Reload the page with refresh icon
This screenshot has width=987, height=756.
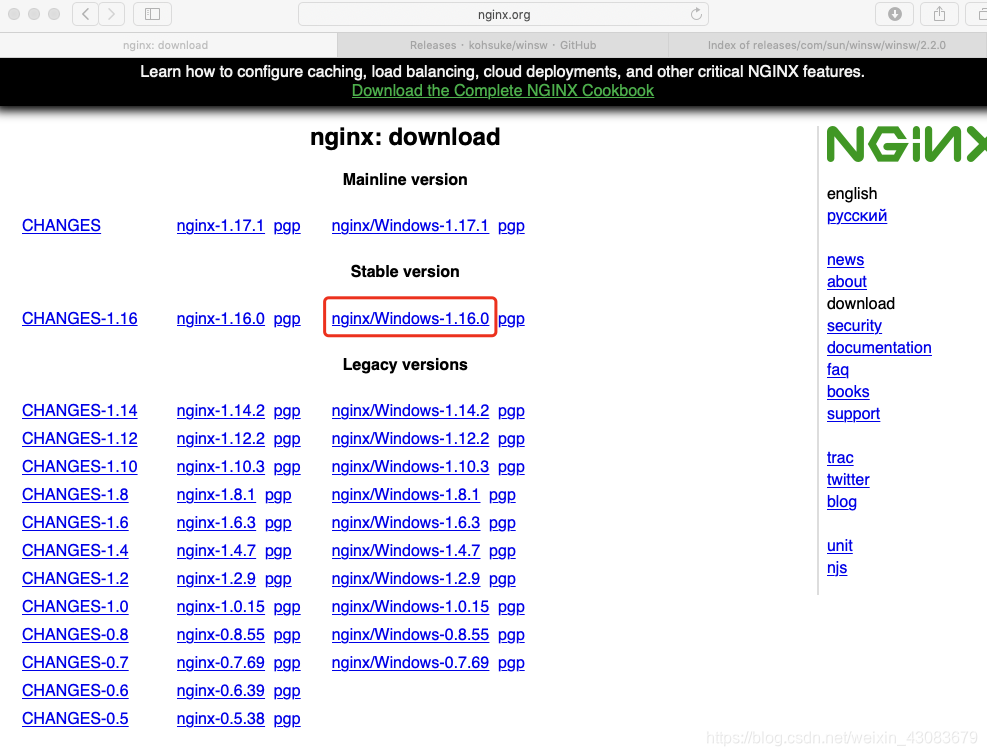point(696,14)
